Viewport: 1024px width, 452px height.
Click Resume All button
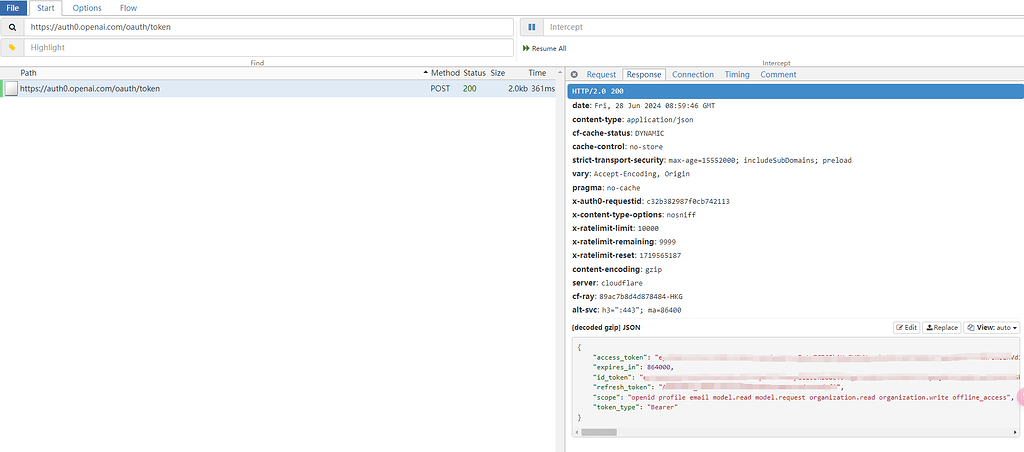click(545, 48)
